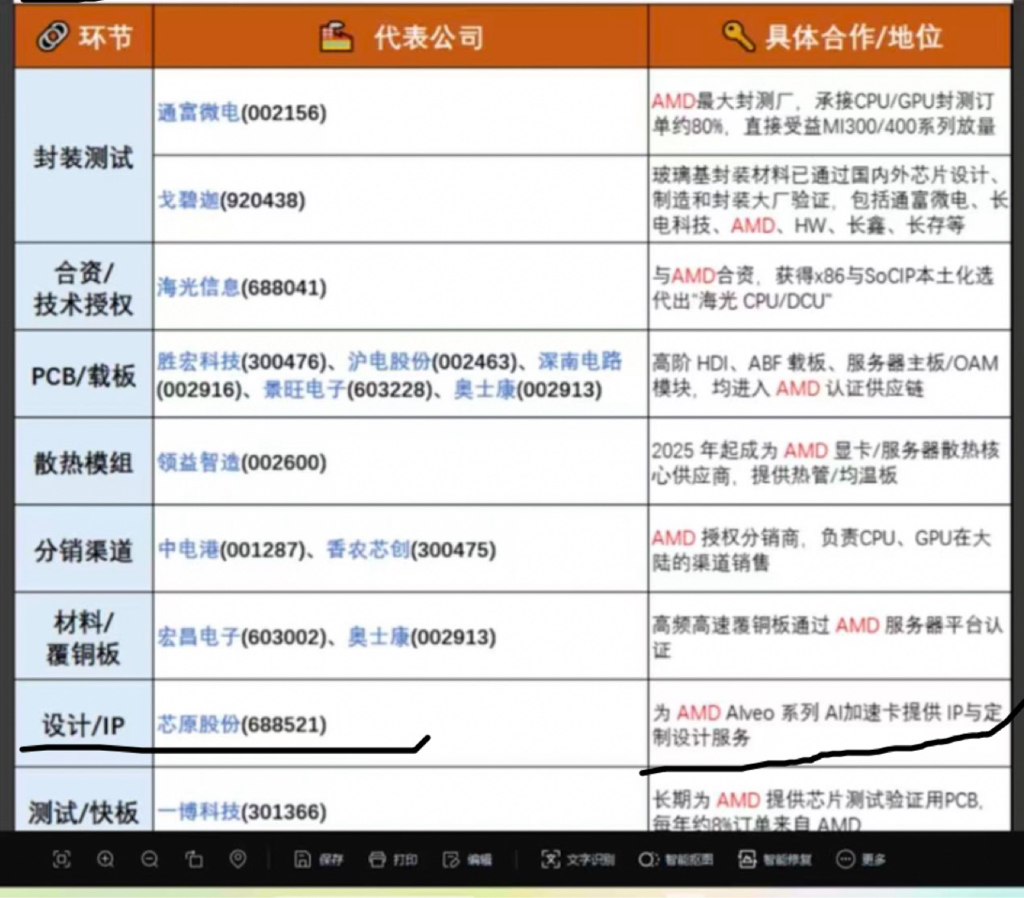Click 奥士康 in the 材料/覆铜板 row
Viewport: 1024px width, 898px height.
[379, 637]
